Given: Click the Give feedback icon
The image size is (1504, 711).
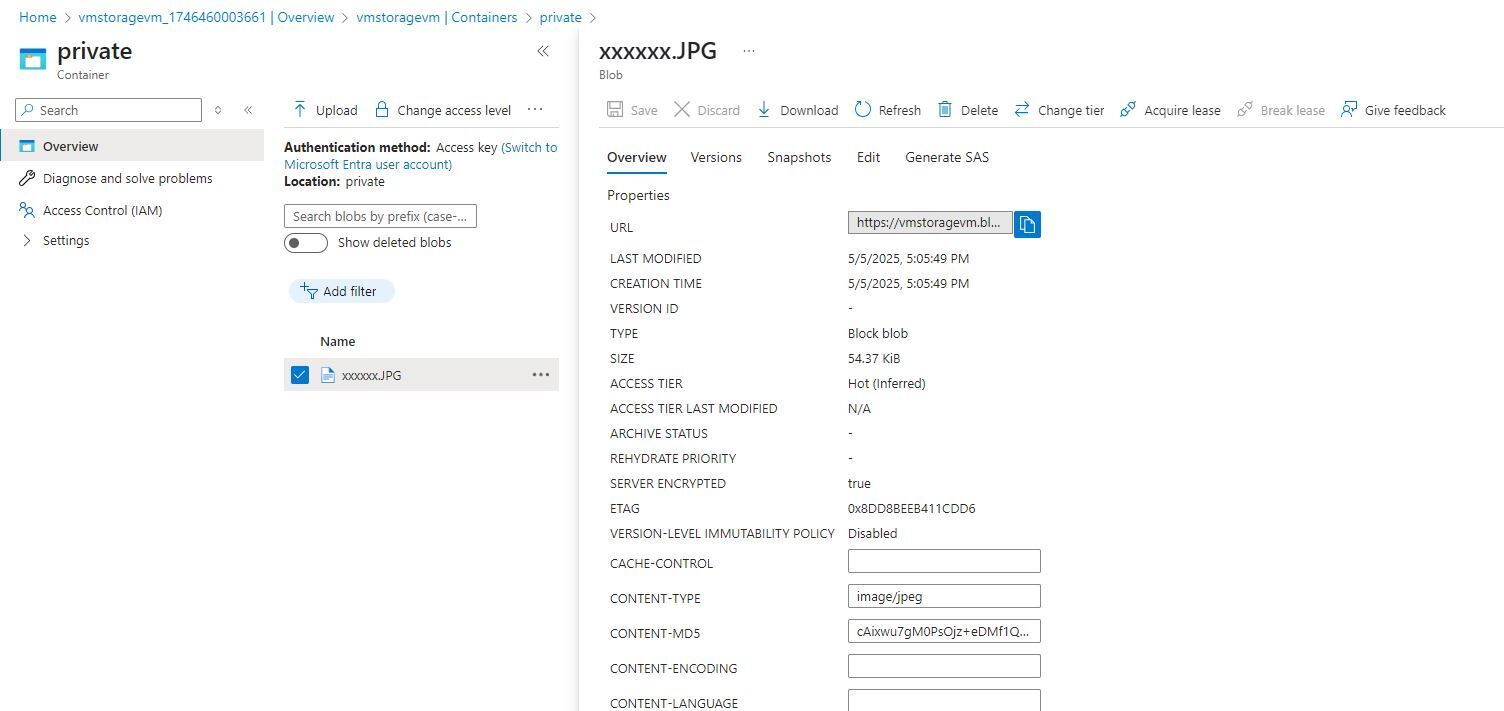Looking at the screenshot, I should 1349,110.
